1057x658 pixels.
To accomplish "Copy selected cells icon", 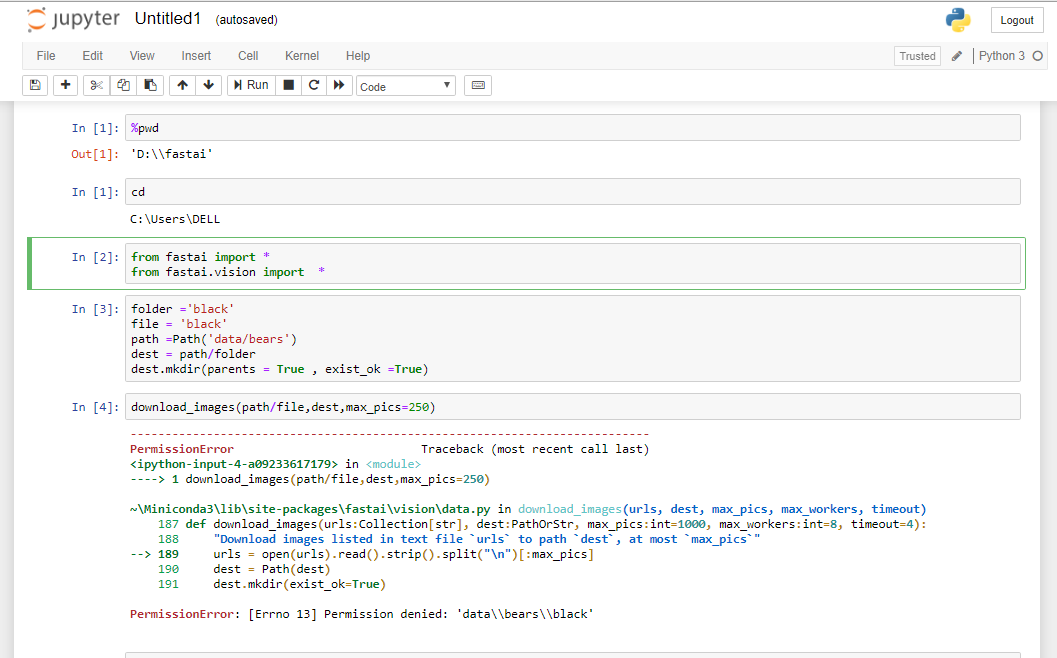I will tap(123, 85).
